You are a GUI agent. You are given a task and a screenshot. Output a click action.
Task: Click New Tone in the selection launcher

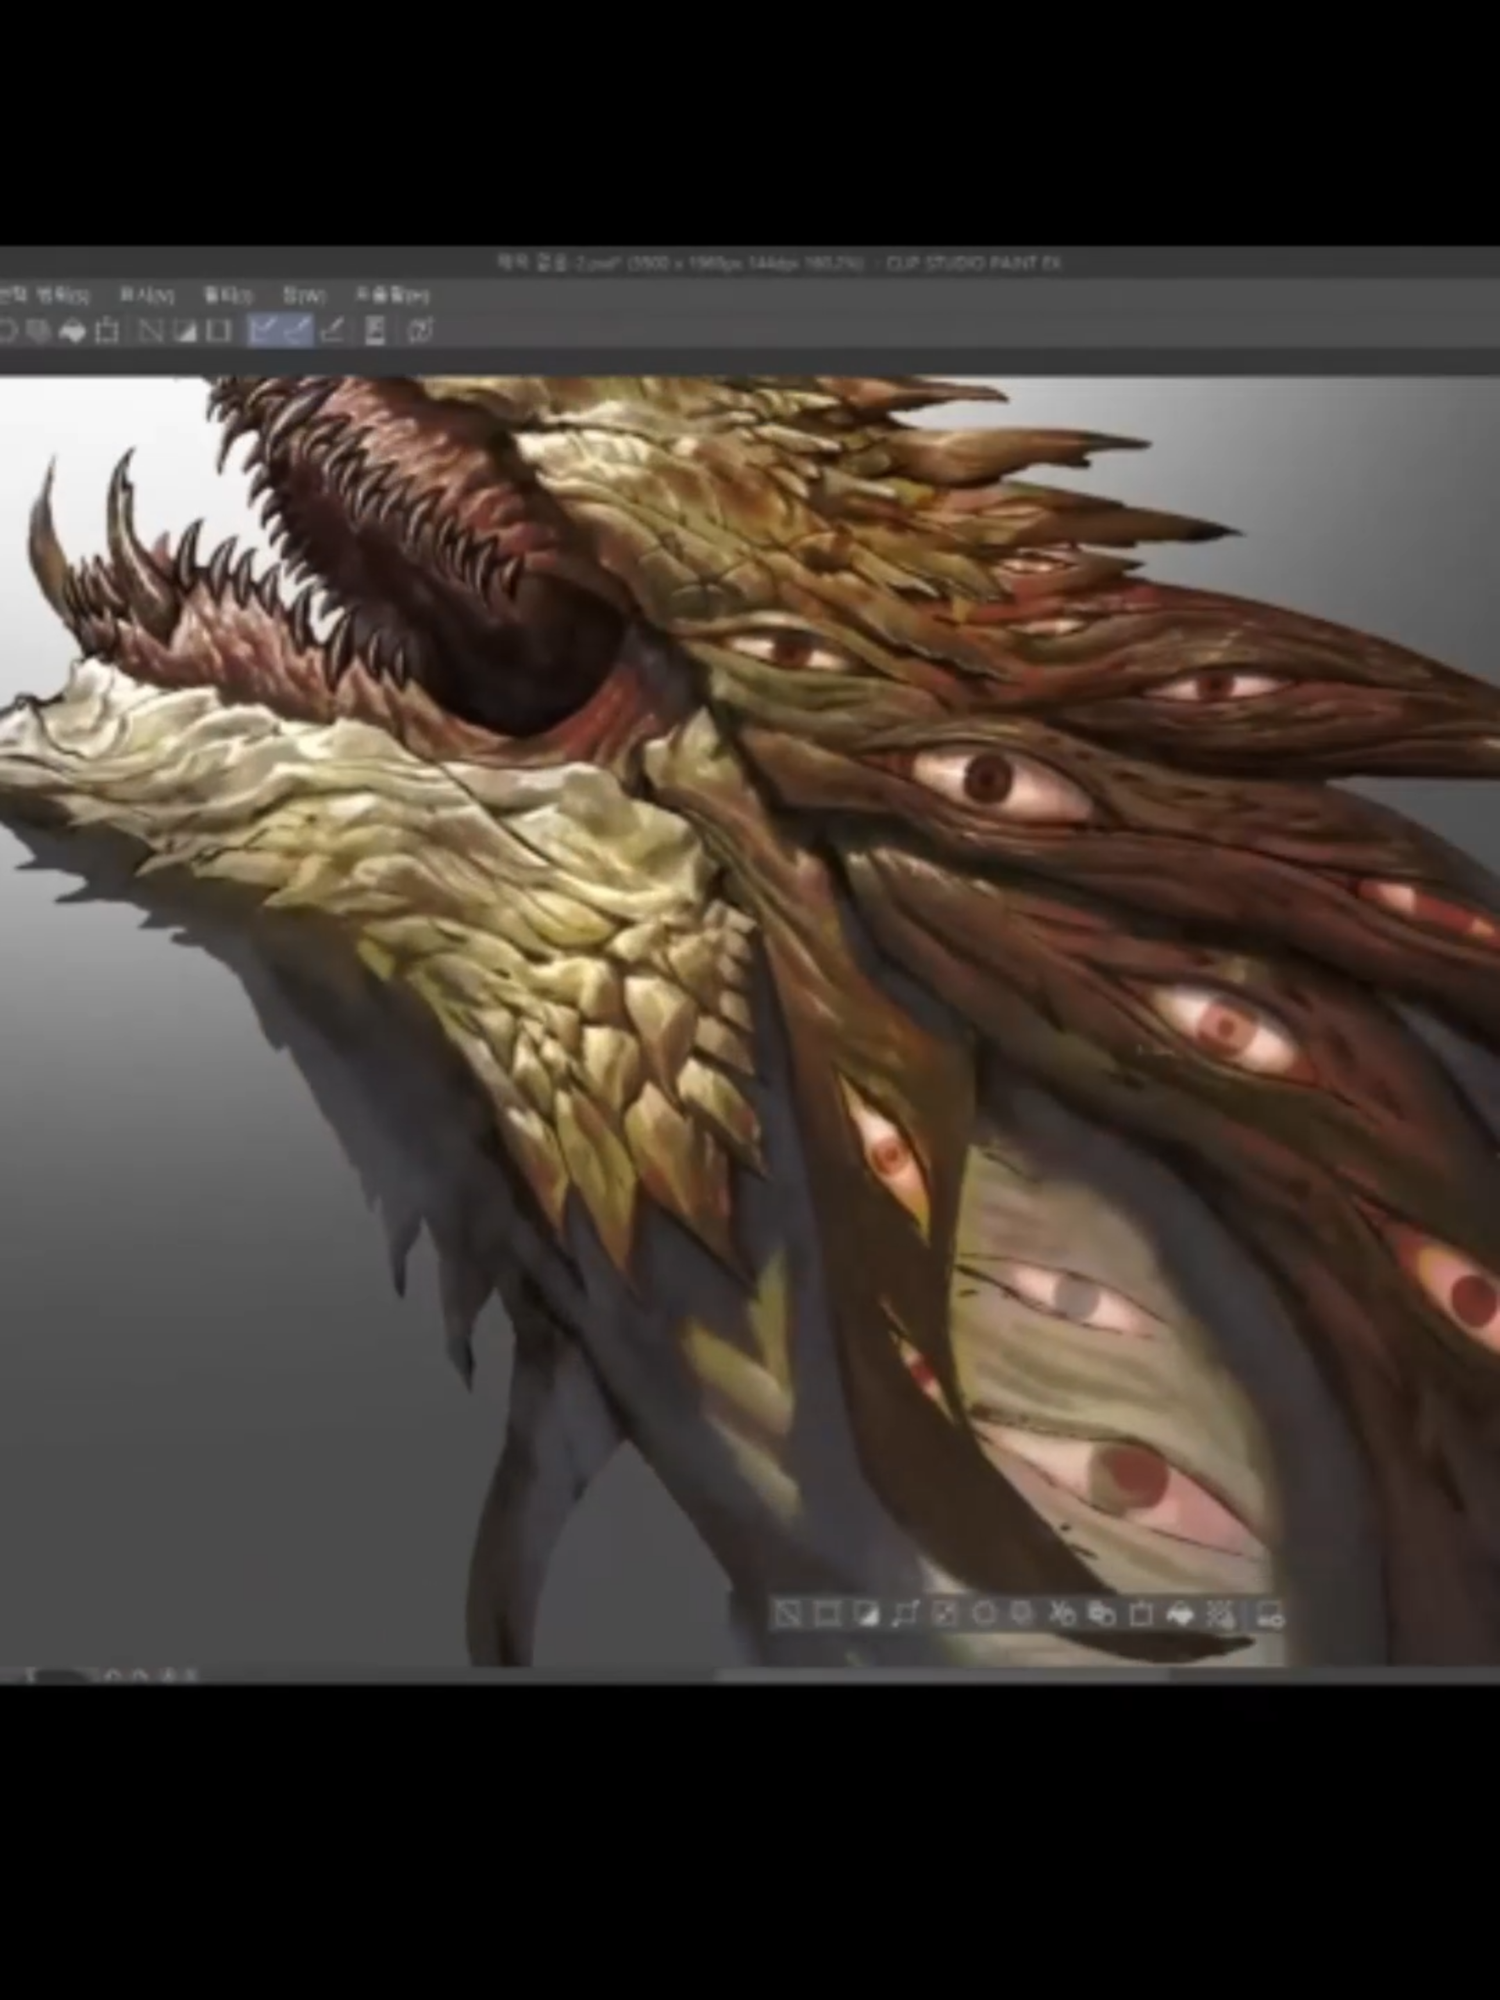[x=1220, y=1614]
